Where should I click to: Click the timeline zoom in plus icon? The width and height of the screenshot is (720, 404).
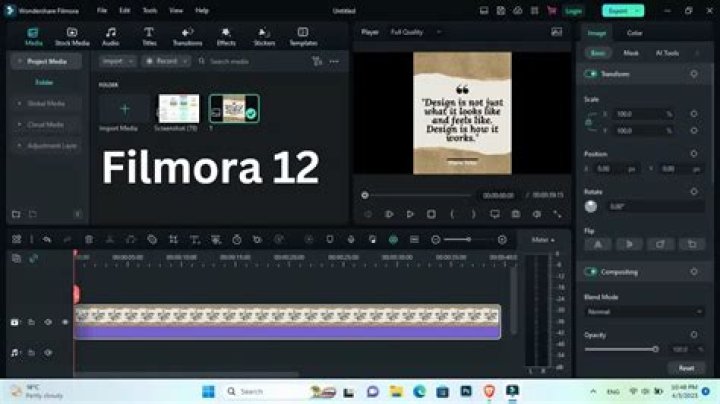coord(502,240)
